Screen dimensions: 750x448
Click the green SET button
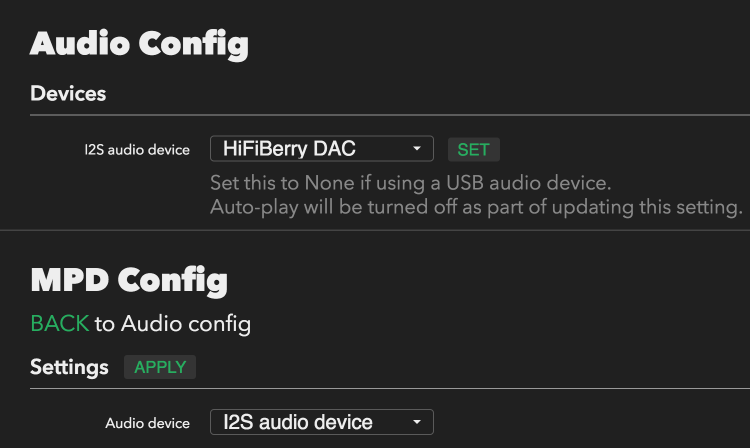click(474, 150)
